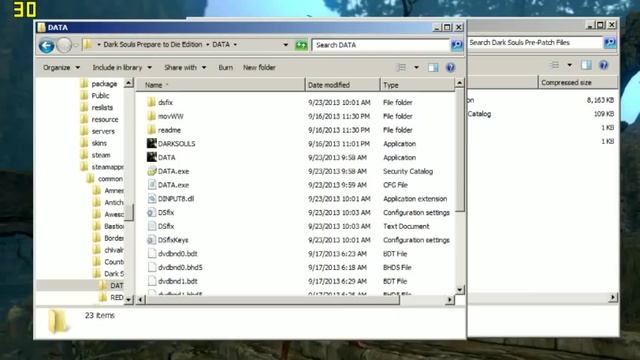Open the Organize dropdown menu
The width and height of the screenshot is (640, 360).
click(61, 67)
